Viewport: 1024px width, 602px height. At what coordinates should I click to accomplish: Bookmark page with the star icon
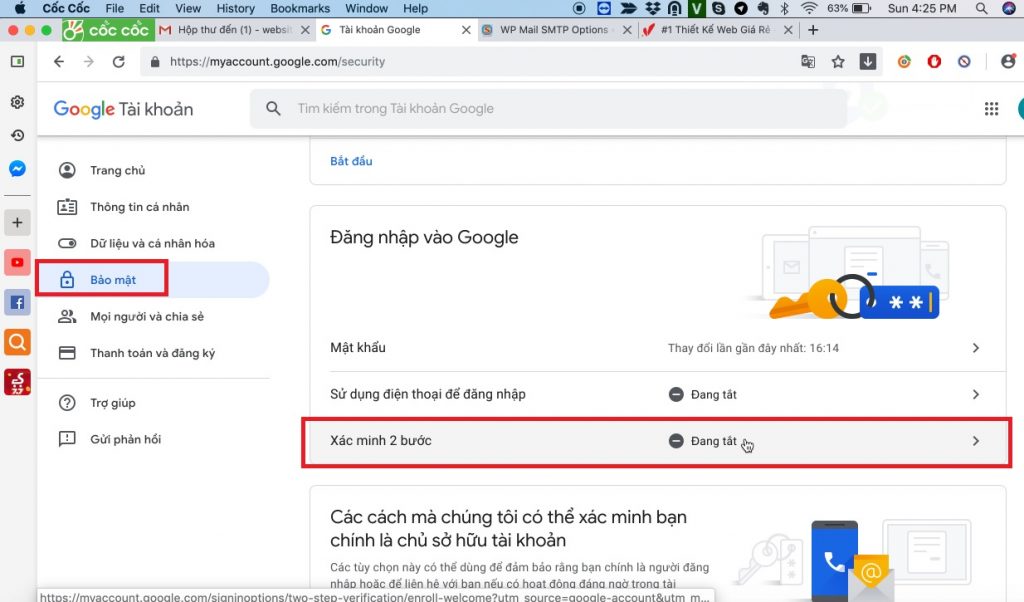(x=838, y=62)
